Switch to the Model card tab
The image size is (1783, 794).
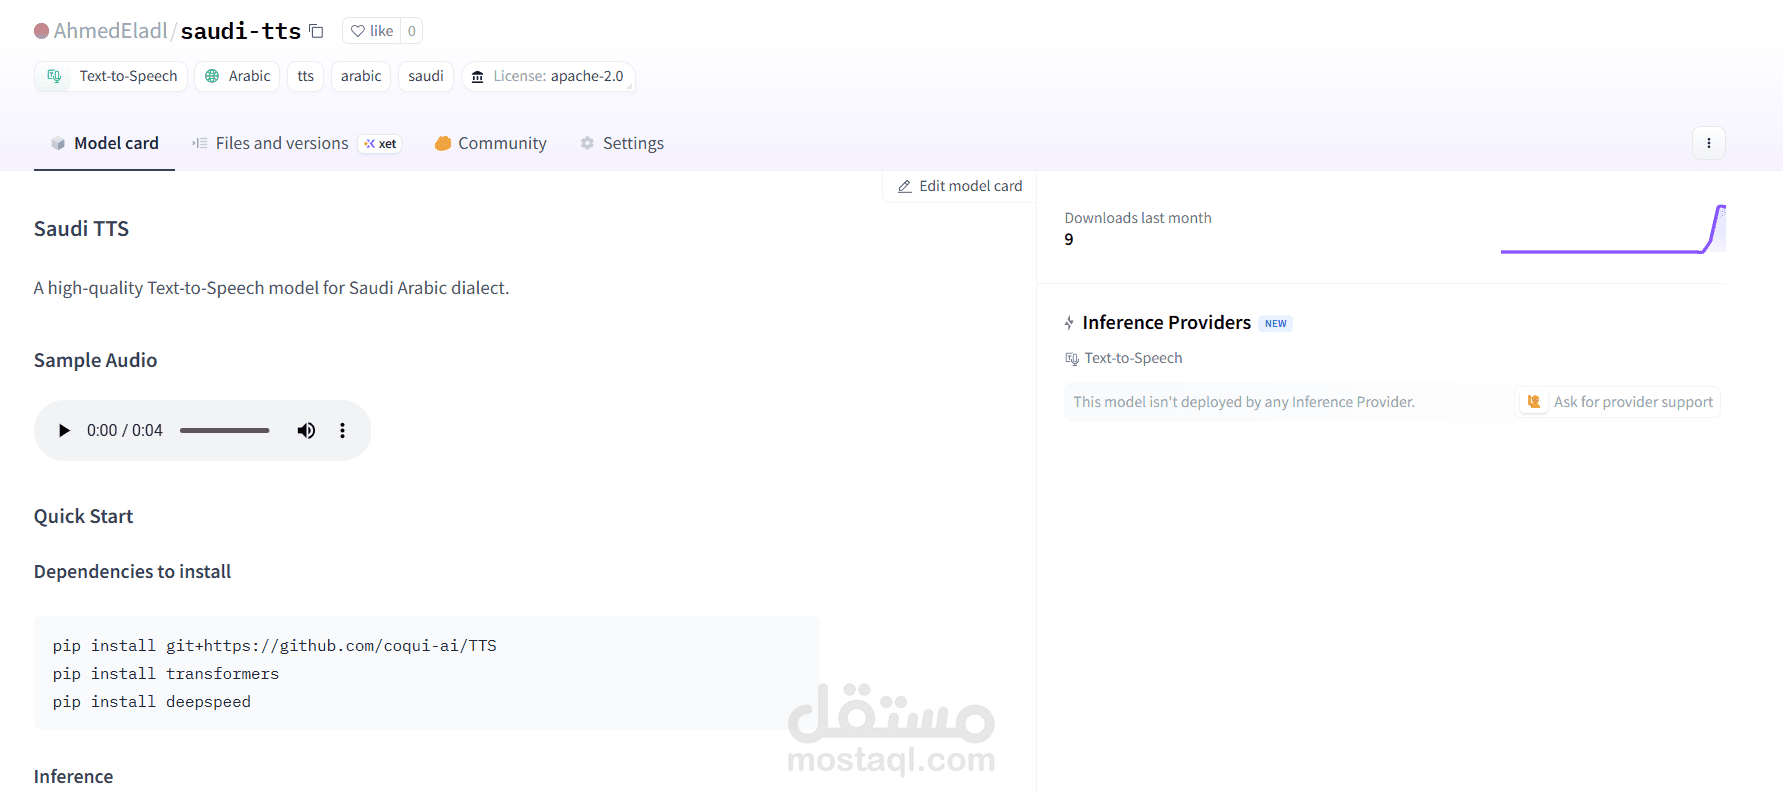(105, 143)
